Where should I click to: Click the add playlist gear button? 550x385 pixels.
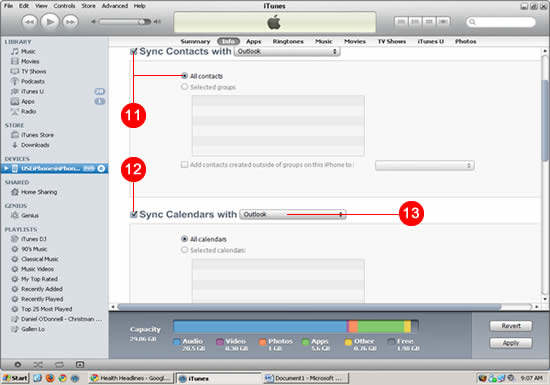(18, 365)
